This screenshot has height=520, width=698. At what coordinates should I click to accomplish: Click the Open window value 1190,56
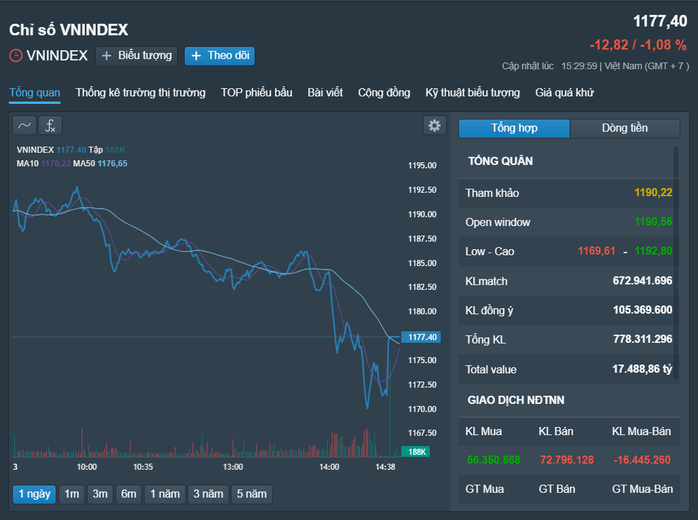pos(653,222)
